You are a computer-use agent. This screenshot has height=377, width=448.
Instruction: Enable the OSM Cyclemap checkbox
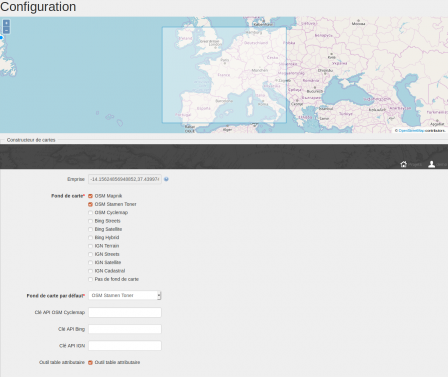[x=90, y=213]
